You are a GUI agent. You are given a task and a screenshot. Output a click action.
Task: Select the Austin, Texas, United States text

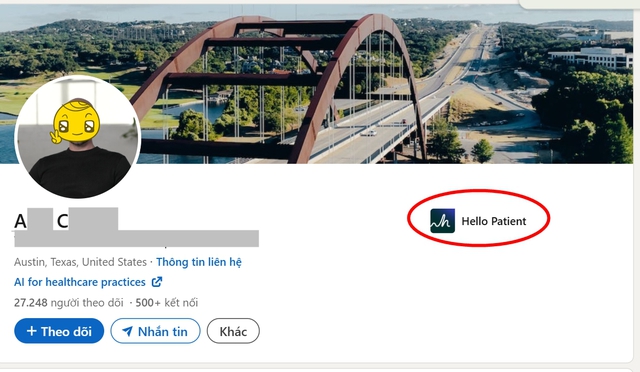pyautogui.click(x=80, y=262)
